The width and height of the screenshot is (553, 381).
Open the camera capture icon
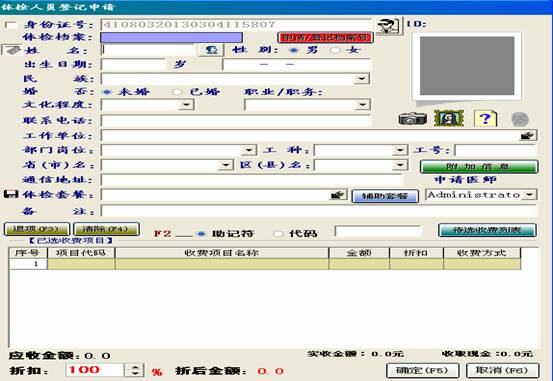[x=412, y=119]
